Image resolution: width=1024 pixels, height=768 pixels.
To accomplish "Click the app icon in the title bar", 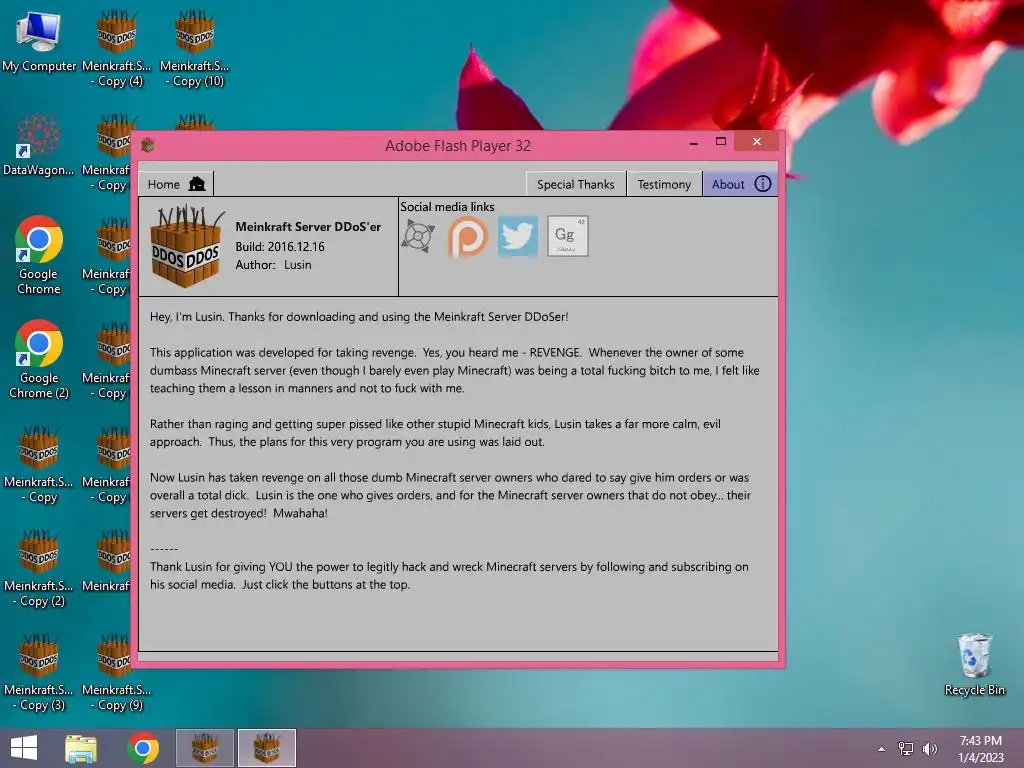I will point(148,145).
